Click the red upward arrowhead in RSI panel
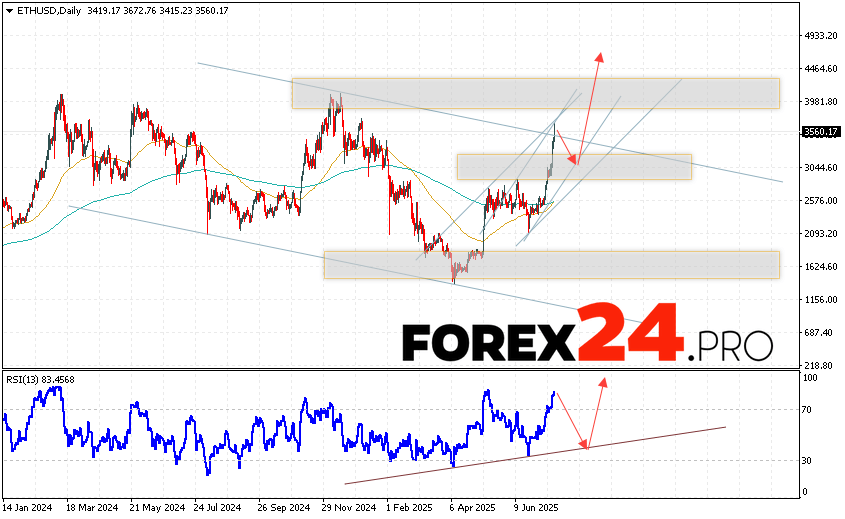 coord(602,382)
